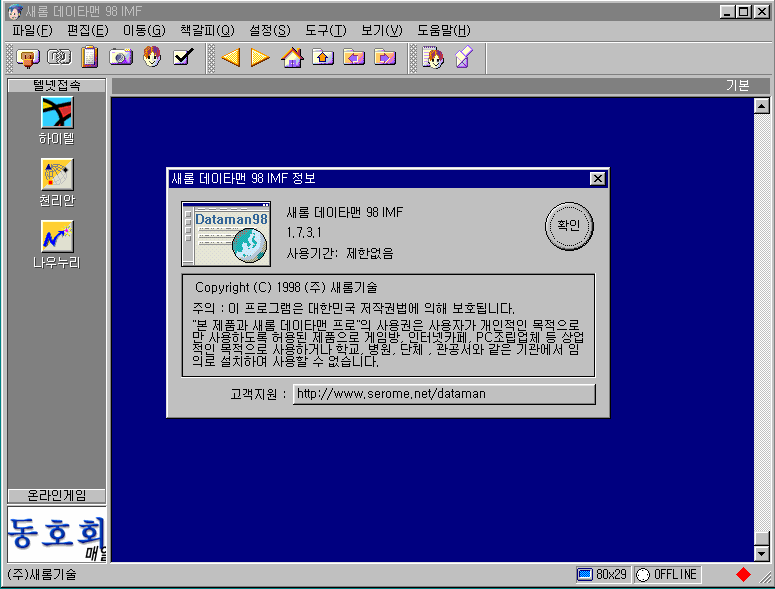The image size is (775, 589).
Task: Click the round 확인 button
Action: click(x=569, y=226)
